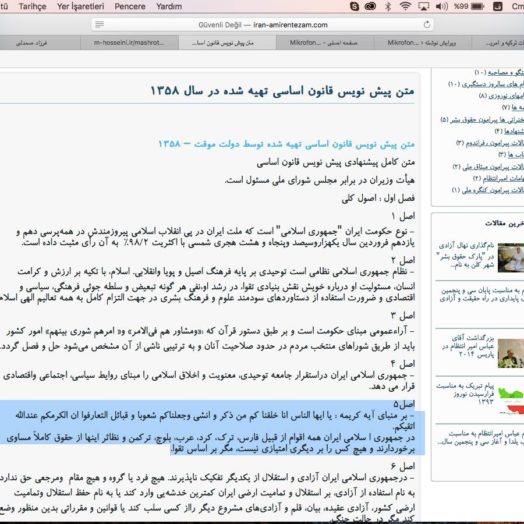Click the heading متن کامل پیشنهادی پیش نویس قانون اساسی

(336, 162)
